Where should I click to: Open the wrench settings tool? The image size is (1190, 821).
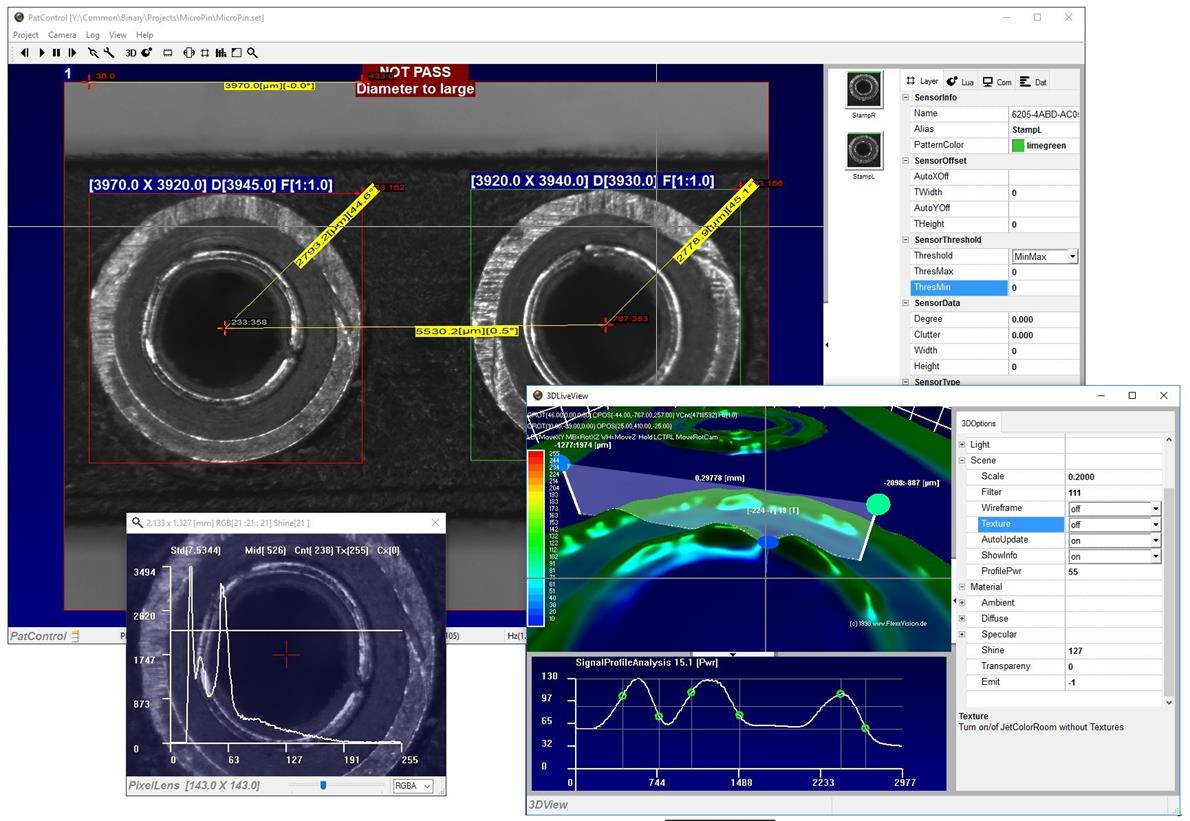coord(109,52)
